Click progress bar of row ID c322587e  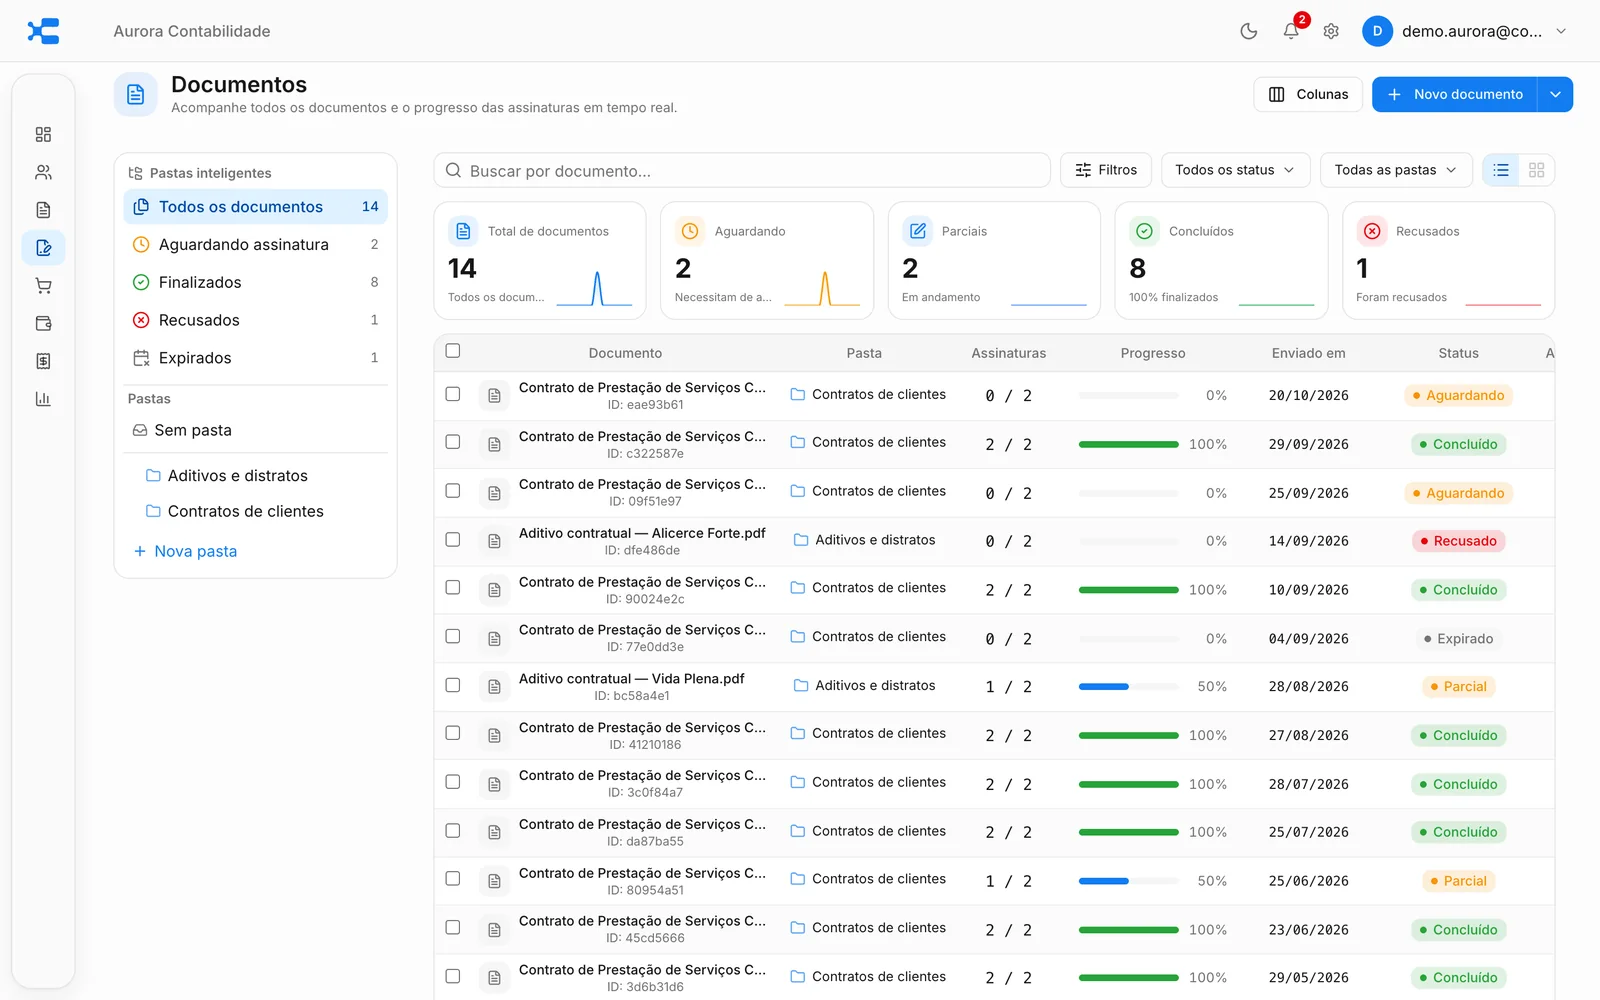coord(1128,444)
